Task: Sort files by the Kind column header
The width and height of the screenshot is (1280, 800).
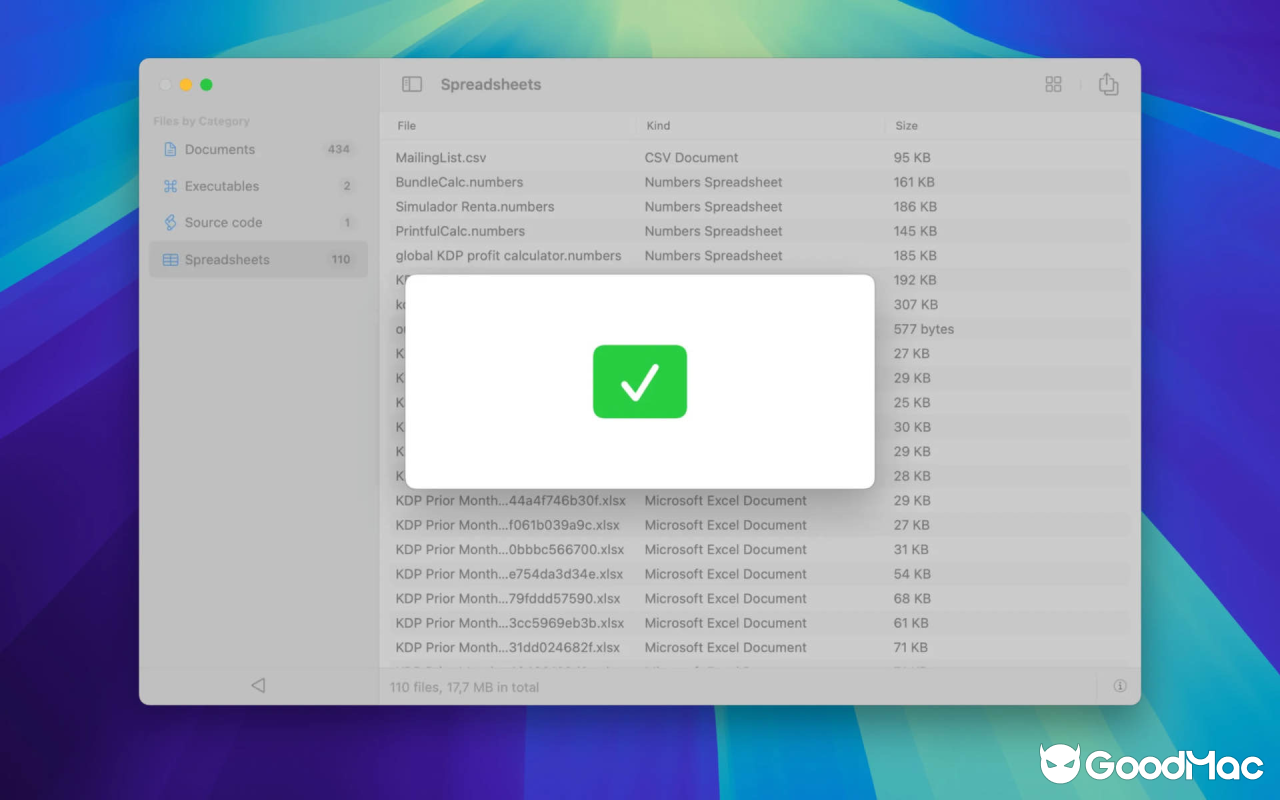Action: click(658, 125)
